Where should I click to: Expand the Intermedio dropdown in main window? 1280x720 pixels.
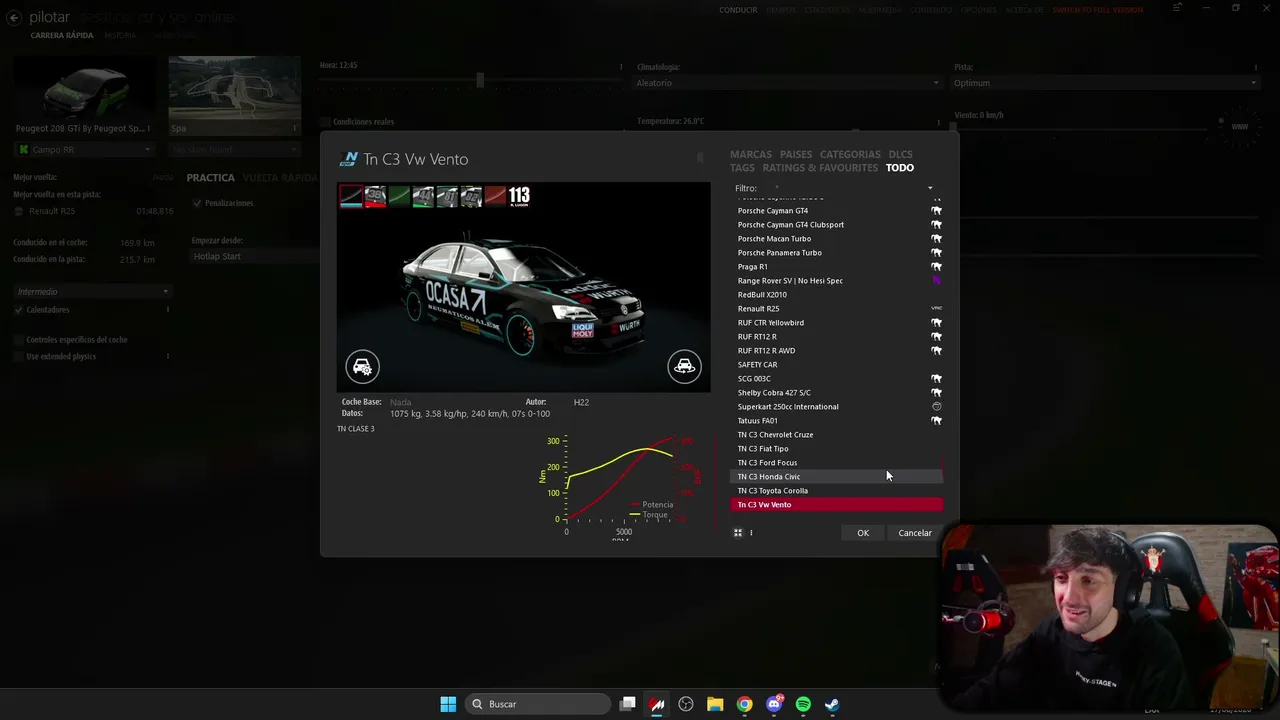(x=92, y=292)
